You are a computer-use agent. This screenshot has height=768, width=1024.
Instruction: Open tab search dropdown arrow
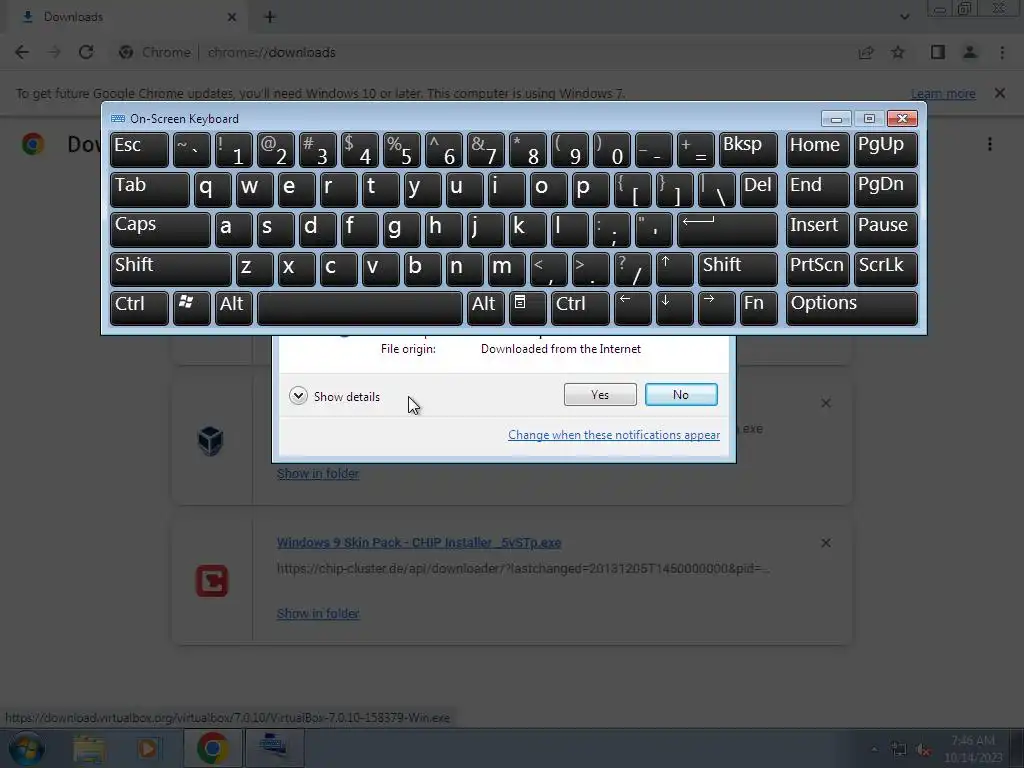(904, 17)
